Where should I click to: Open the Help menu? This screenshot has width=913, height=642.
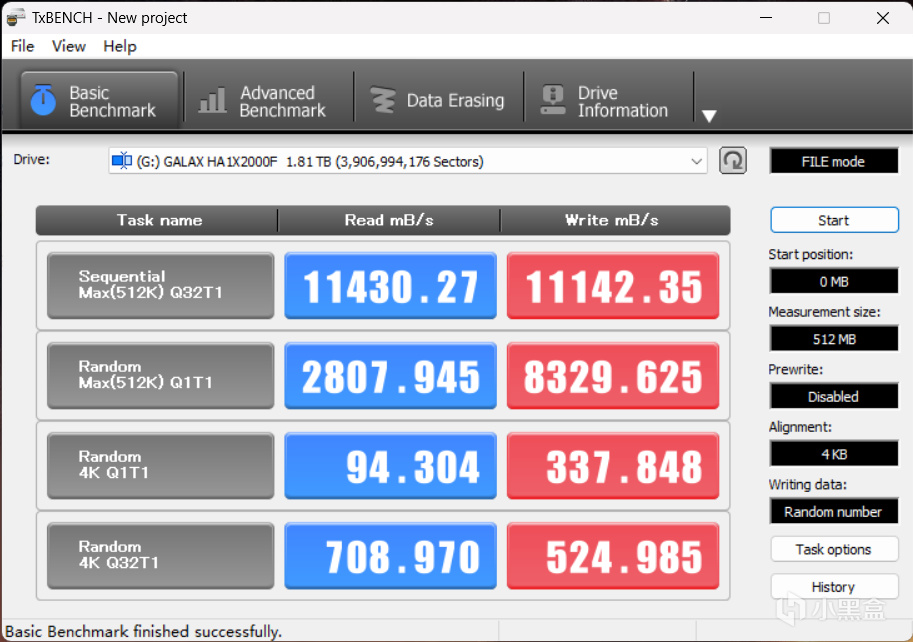(120, 46)
